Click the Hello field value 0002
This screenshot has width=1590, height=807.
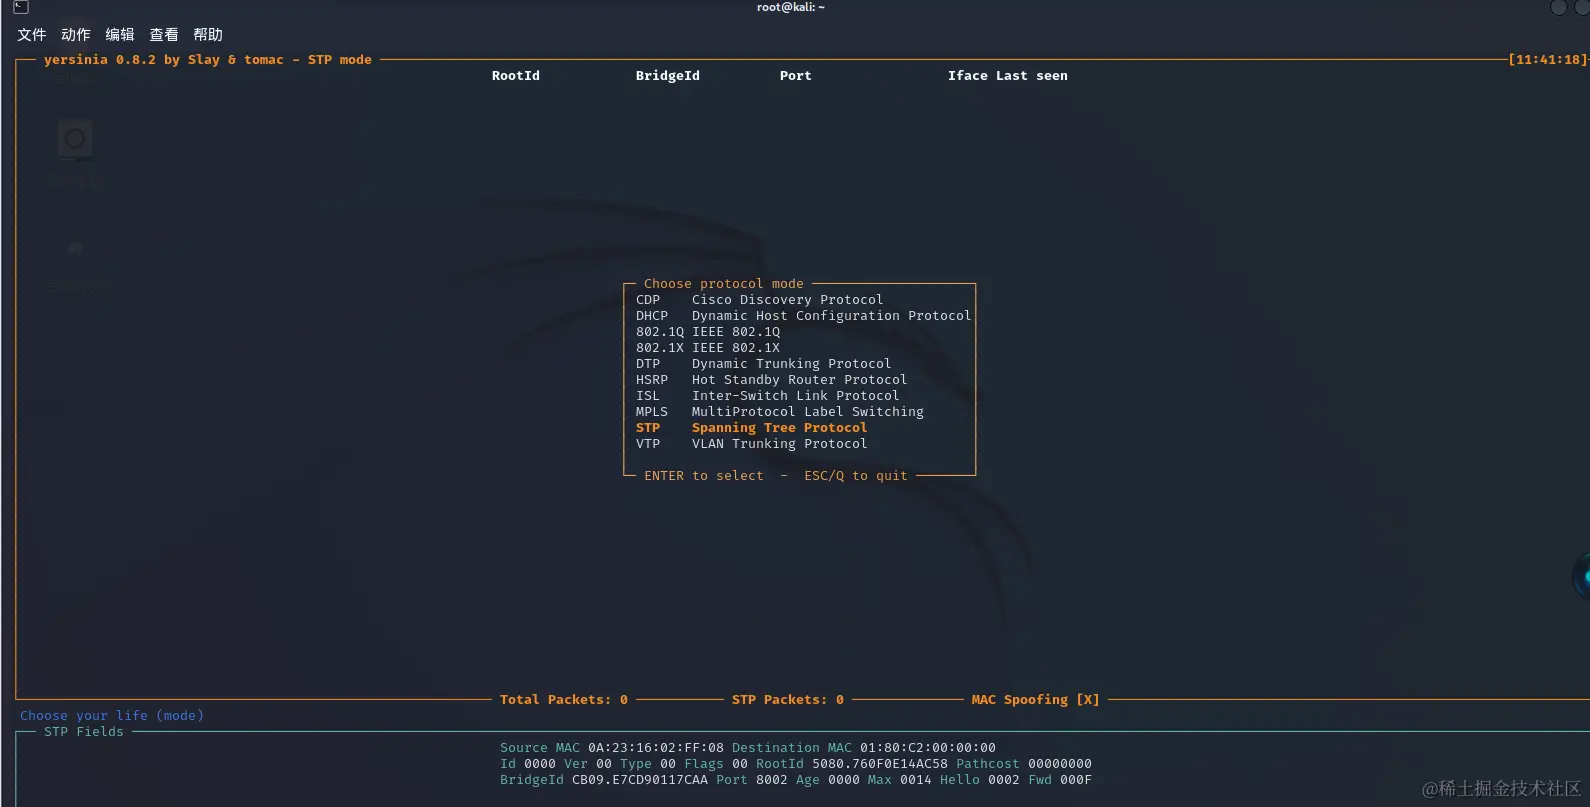1004,780
